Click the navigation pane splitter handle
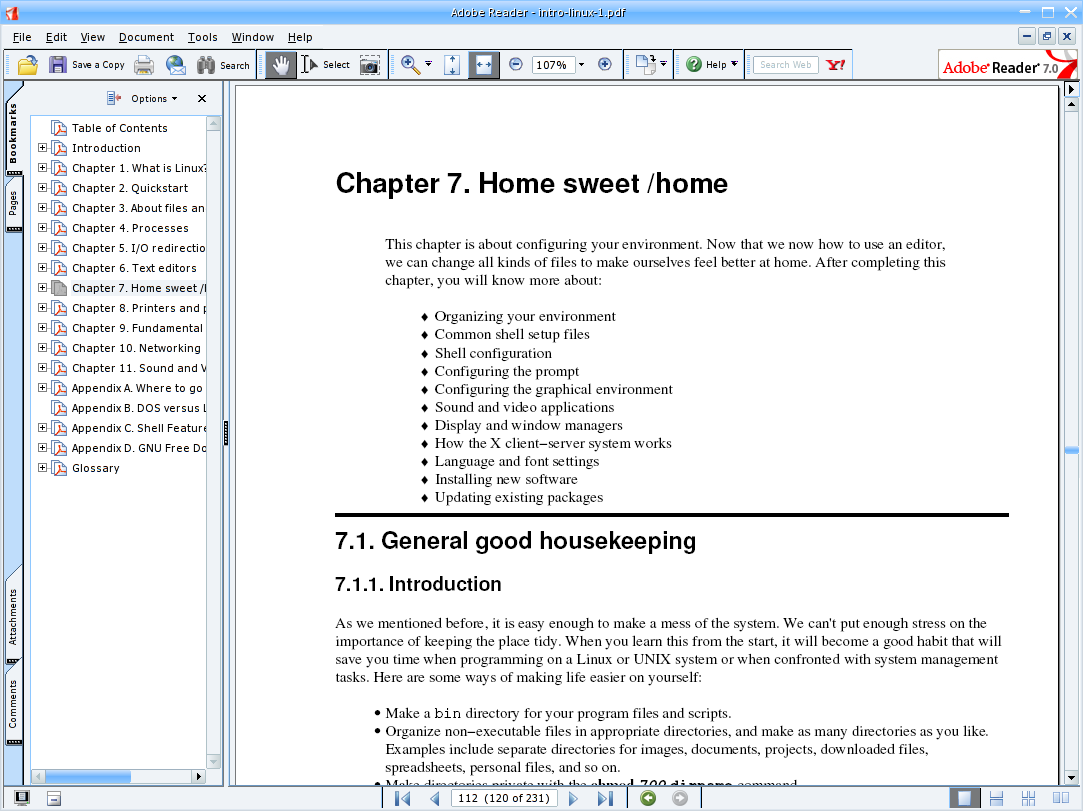Screen dimensions: 1083x811 tap(226, 433)
